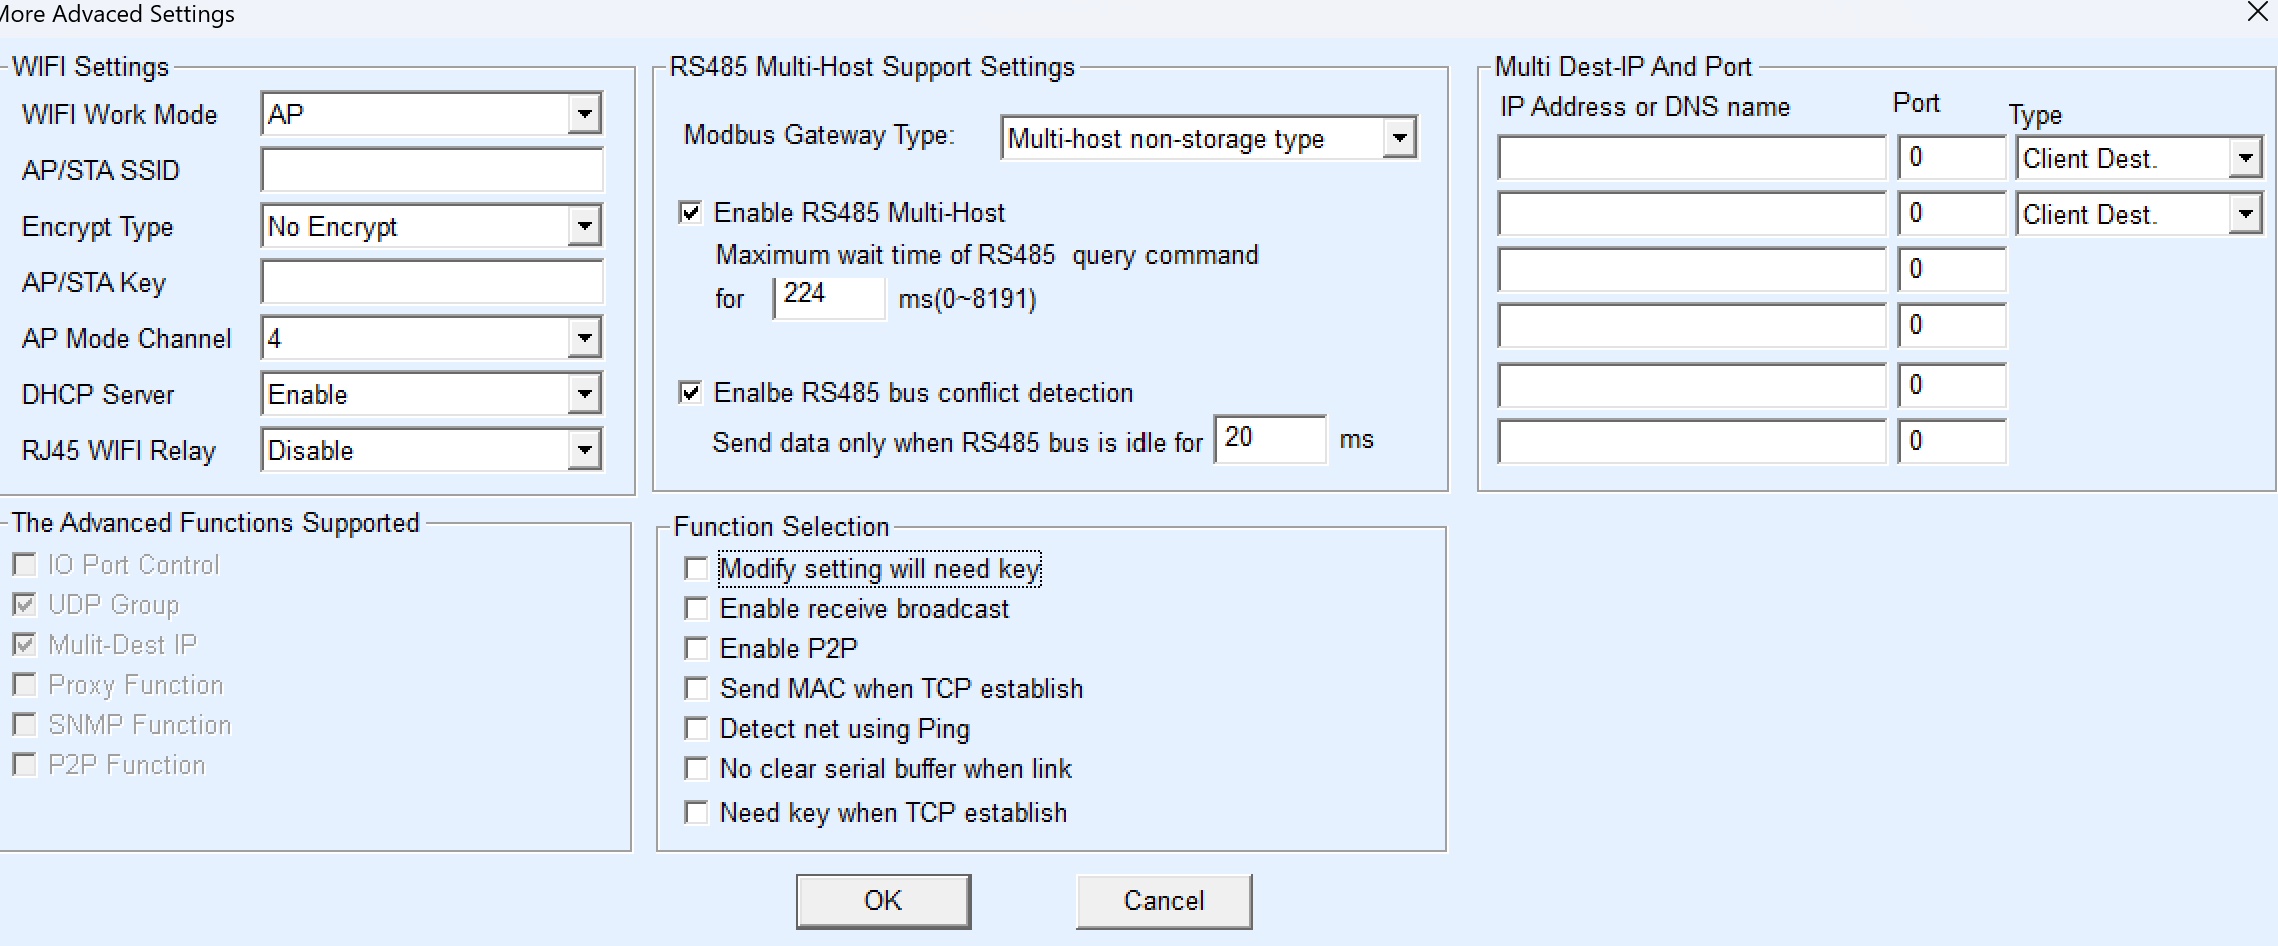Viewport: 2278px width, 946px height.
Task: Expand the first Client Dest. type dropdown
Action: [x=2245, y=158]
